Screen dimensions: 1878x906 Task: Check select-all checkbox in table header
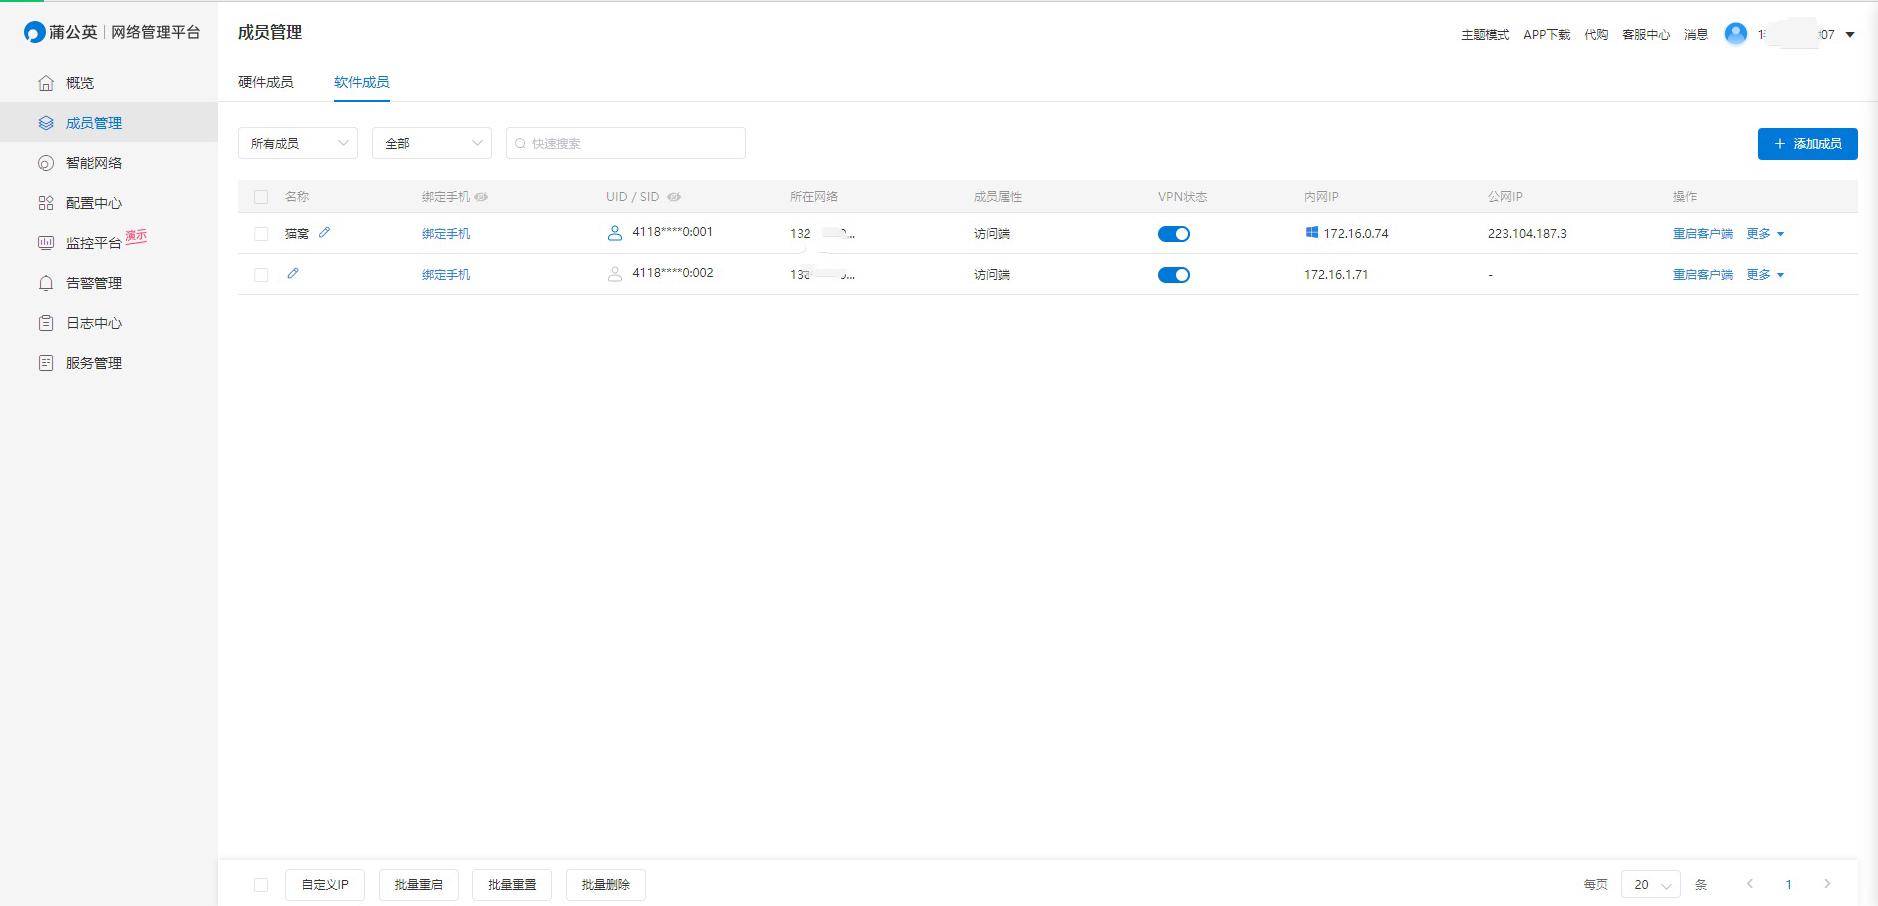click(x=261, y=197)
